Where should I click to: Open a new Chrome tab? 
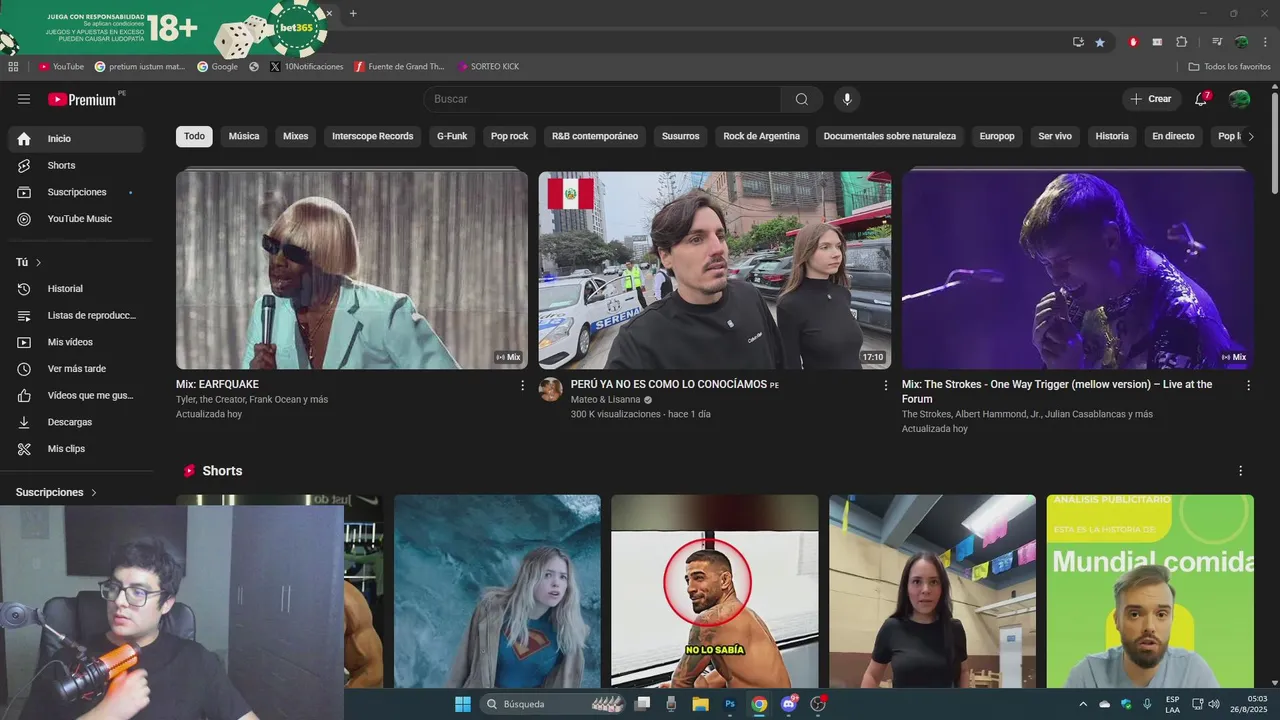(x=353, y=14)
